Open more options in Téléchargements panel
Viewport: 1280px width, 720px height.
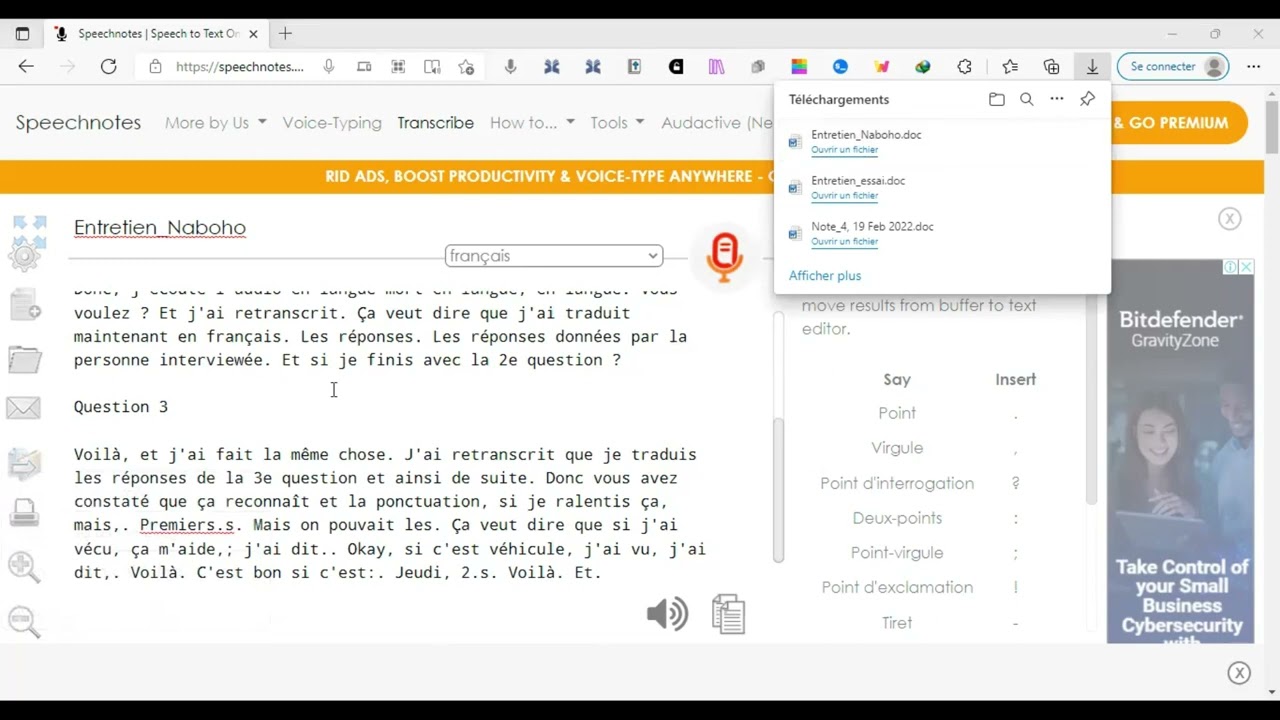click(x=1056, y=99)
